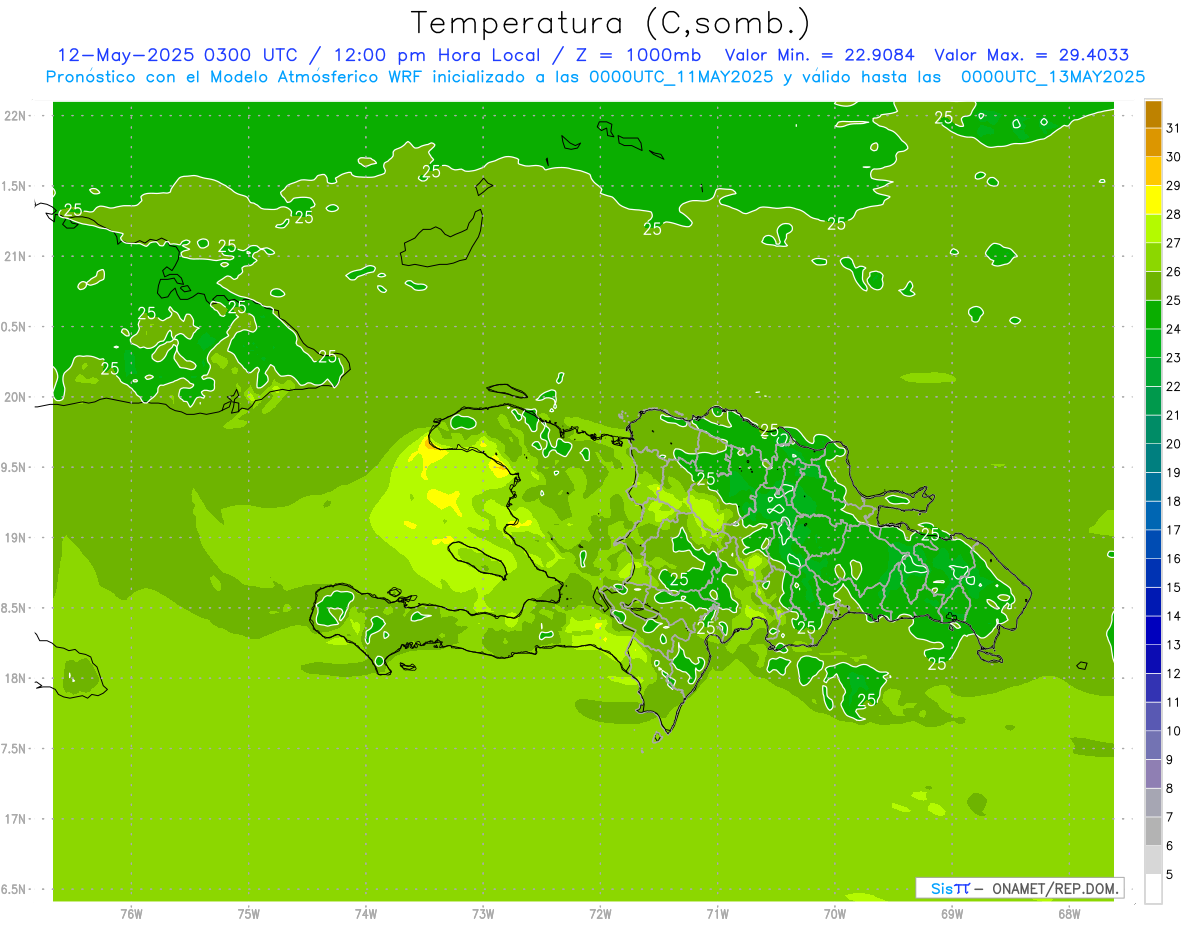Screen dimensions: 1200x927
Task: Click the teal legend band between 19 and 20
Action: [1153, 459]
